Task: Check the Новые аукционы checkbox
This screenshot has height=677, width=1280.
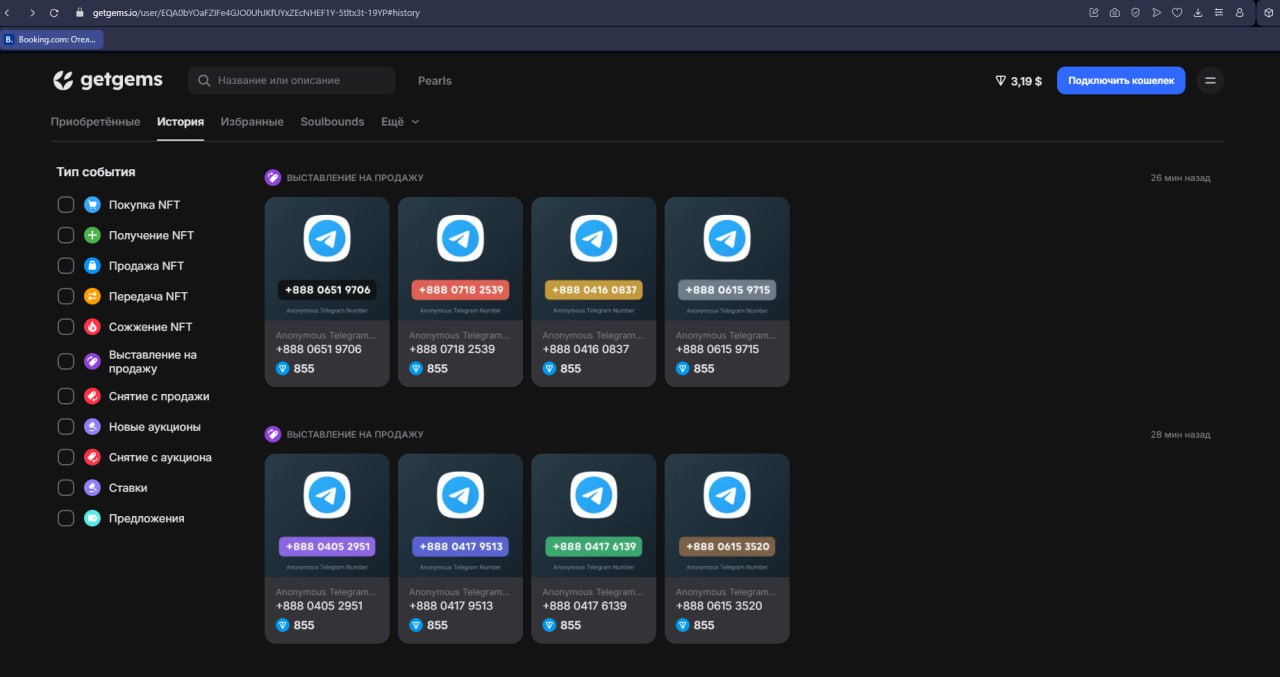Action: 66,427
